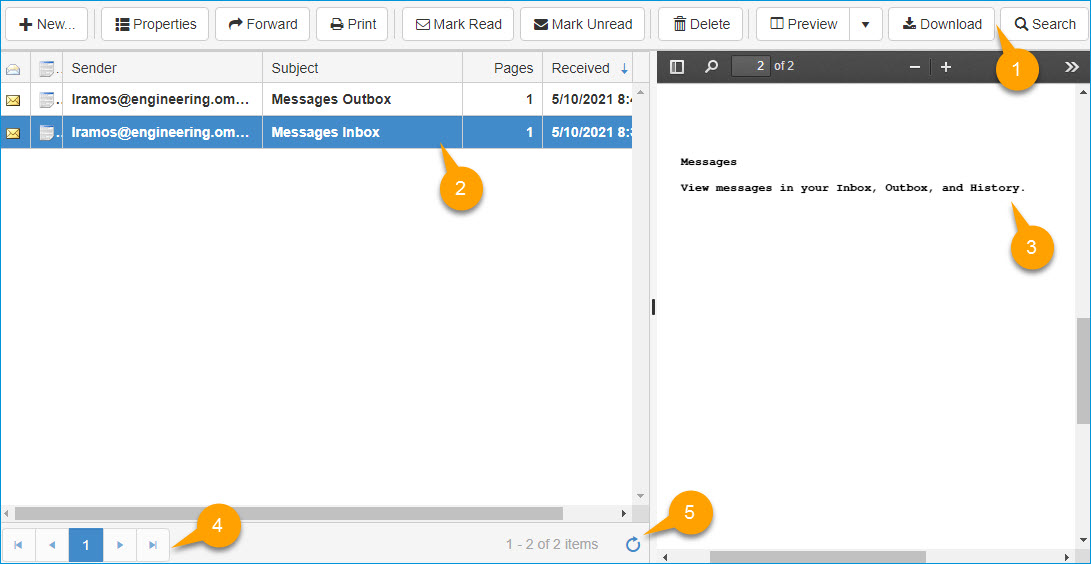
Task: Select page 1 in pager
Action: [x=86, y=545]
